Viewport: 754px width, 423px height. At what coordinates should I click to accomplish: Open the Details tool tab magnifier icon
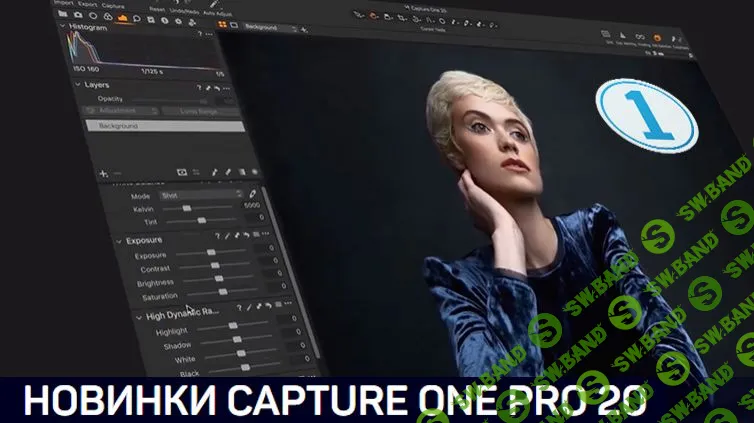click(137, 19)
